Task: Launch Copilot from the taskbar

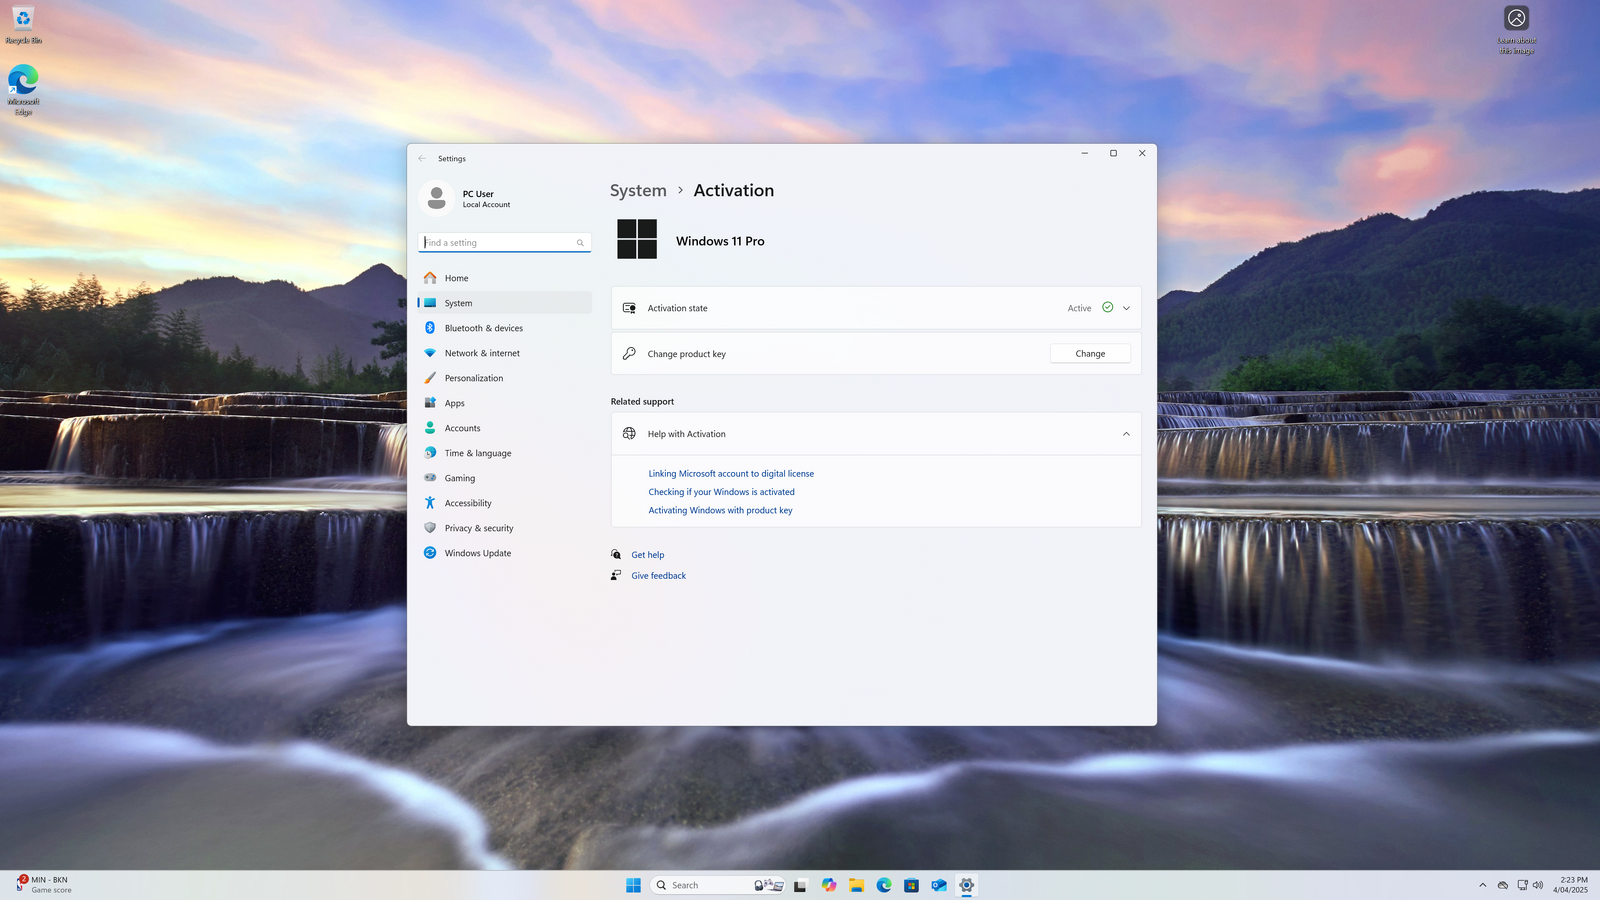Action: pos(829,885)
